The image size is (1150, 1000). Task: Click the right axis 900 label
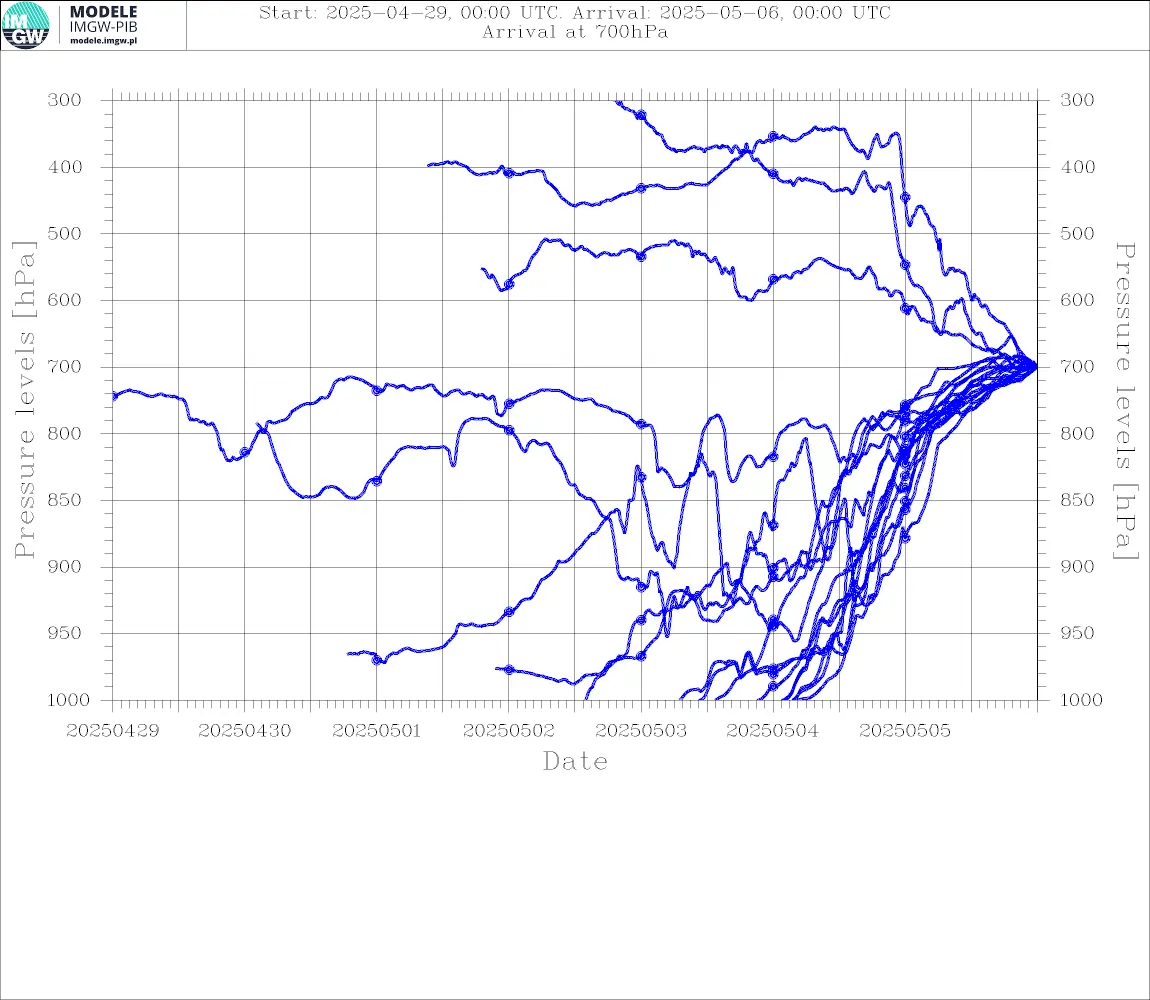(1077, 567)
